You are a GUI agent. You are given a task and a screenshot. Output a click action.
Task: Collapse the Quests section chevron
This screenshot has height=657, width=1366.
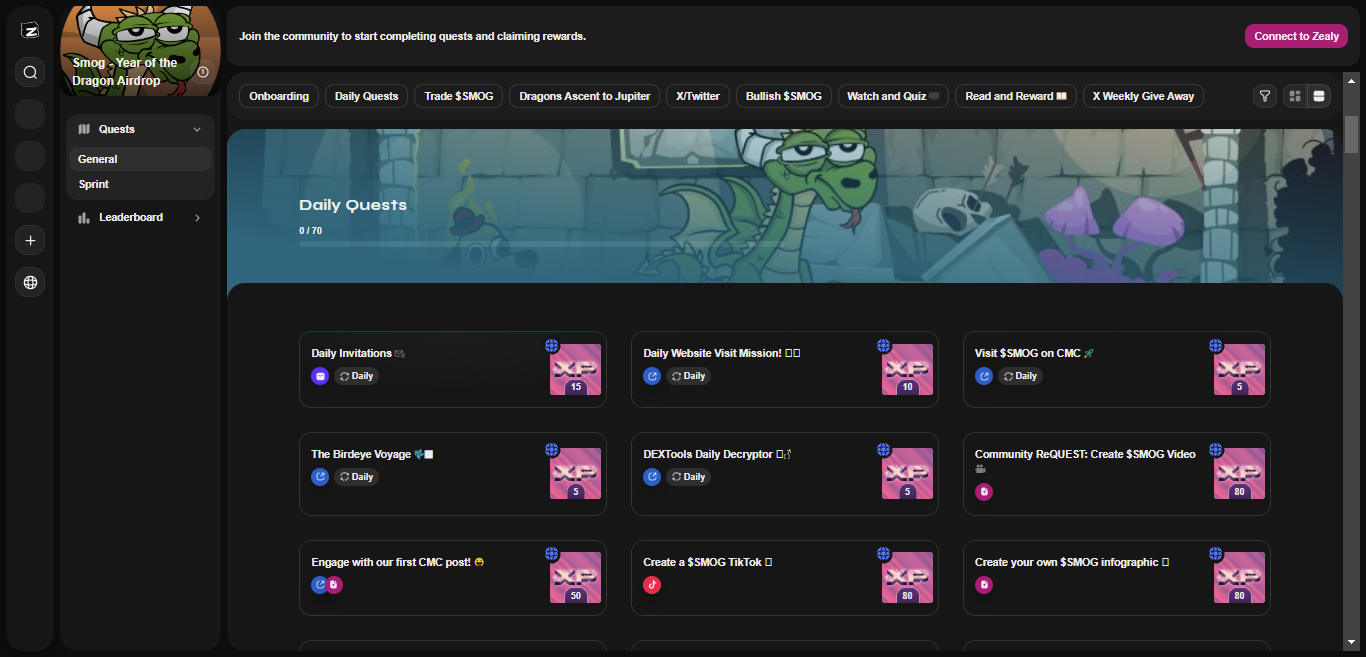point(197,129)
